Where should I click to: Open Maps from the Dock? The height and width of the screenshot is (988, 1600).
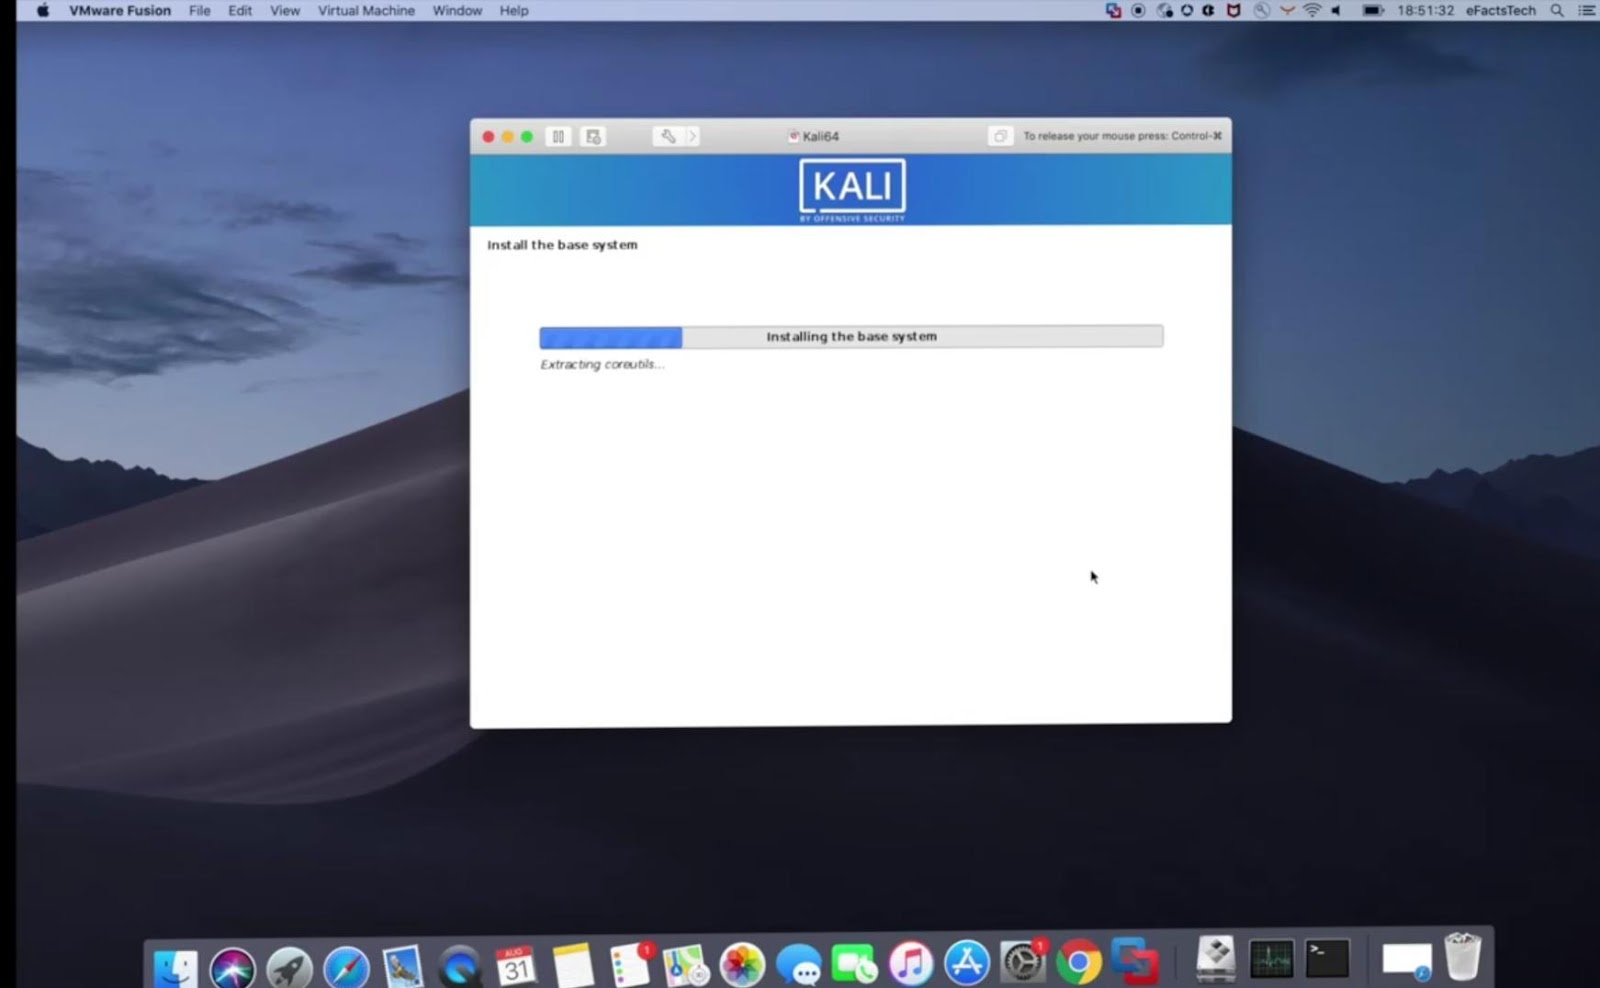(x=686, y=965)
